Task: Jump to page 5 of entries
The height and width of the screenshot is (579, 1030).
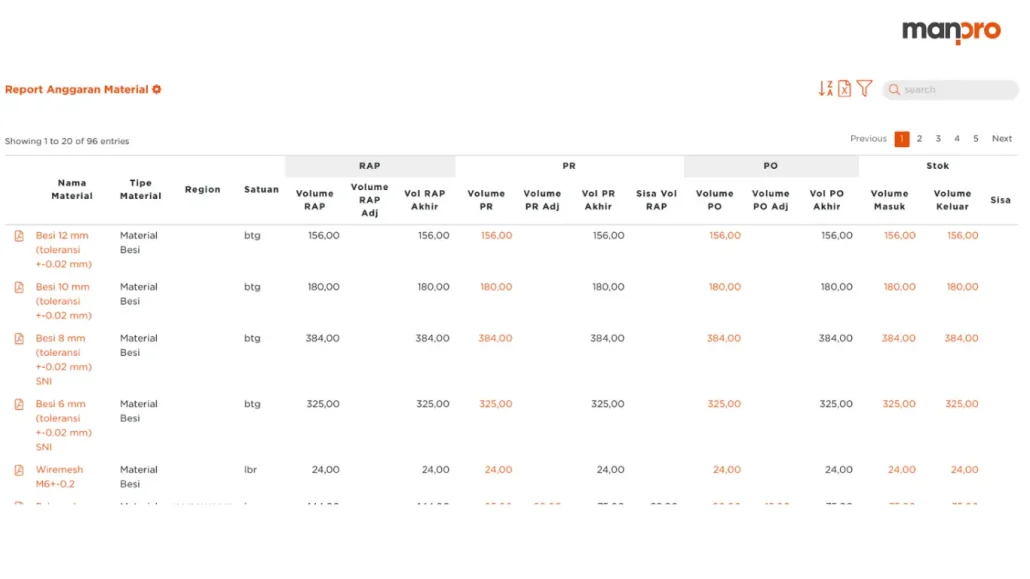Action: point(975,139)
